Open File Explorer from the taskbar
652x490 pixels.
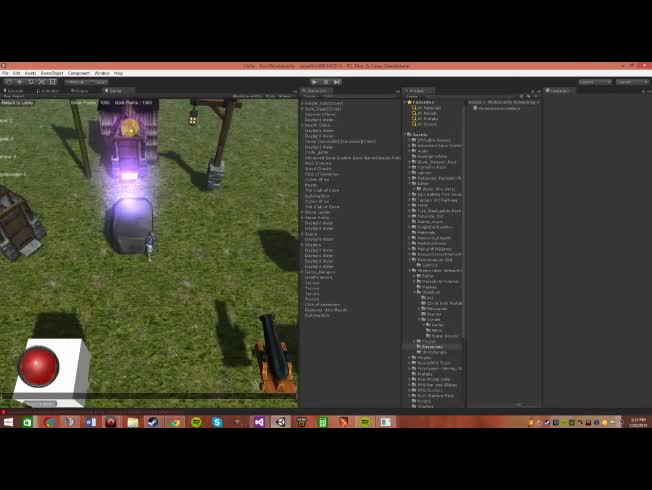[x=133, y=423]
